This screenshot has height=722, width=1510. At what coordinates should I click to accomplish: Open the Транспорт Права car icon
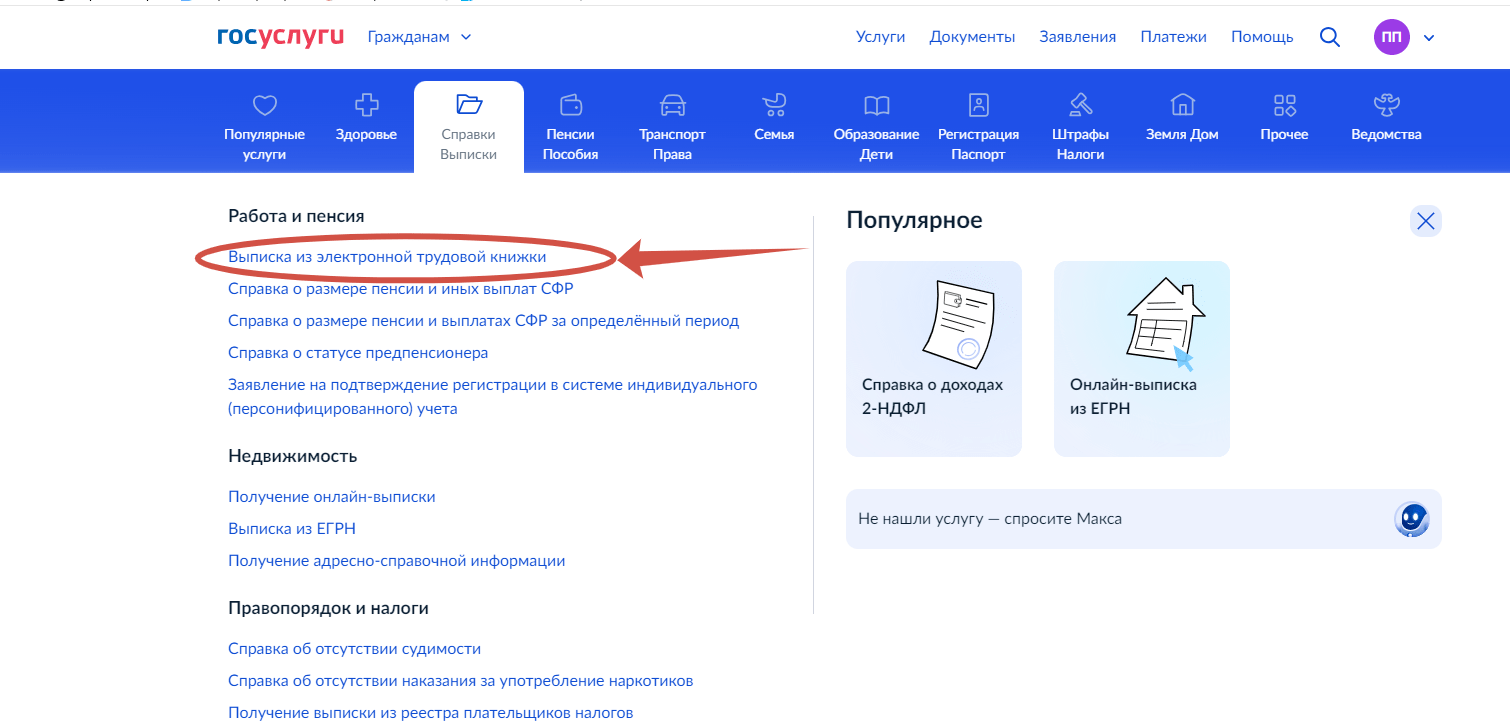672,104
